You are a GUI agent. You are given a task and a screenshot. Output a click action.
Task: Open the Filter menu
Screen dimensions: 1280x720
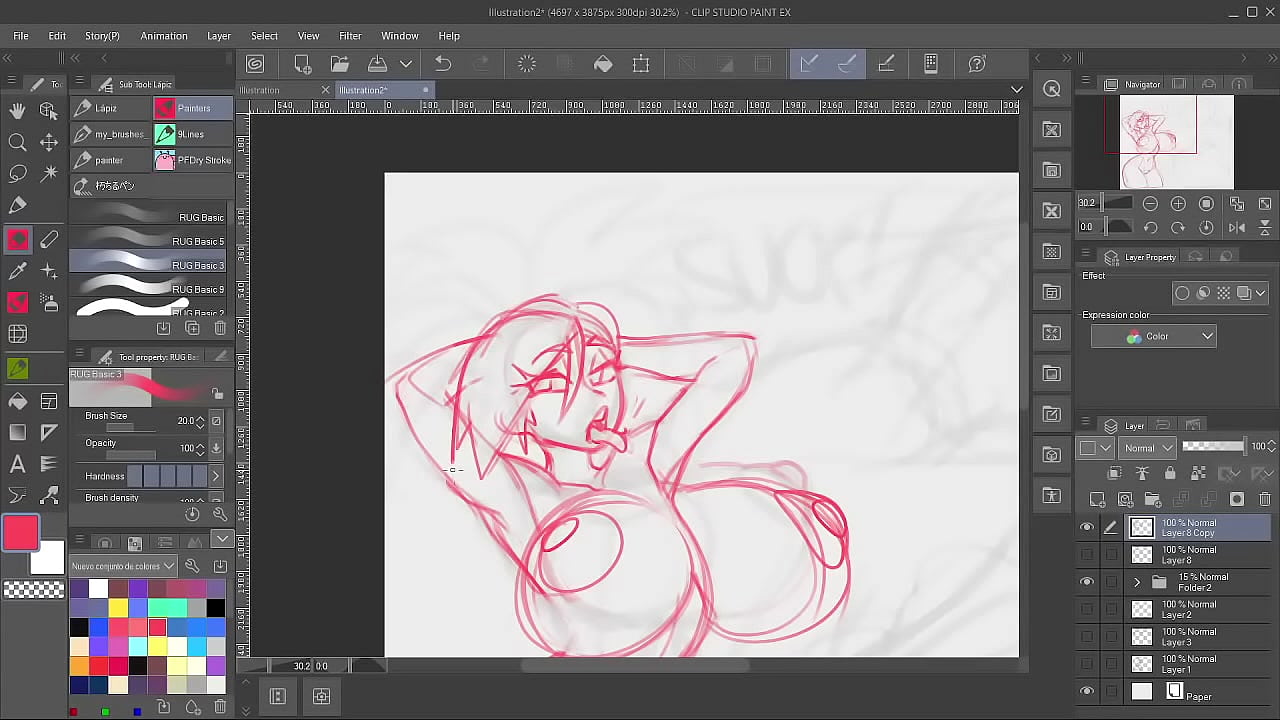point(350,36)
